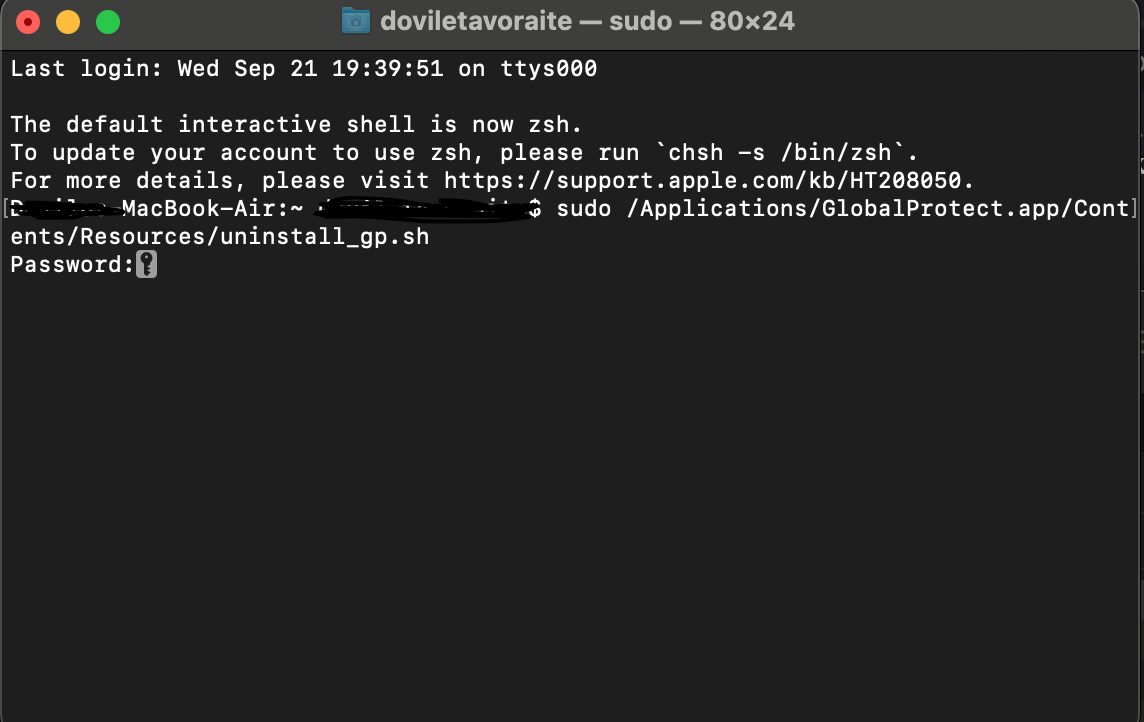1144x722 pixels.
Task: Click the Password: prompt text
Action: (72, 264)
